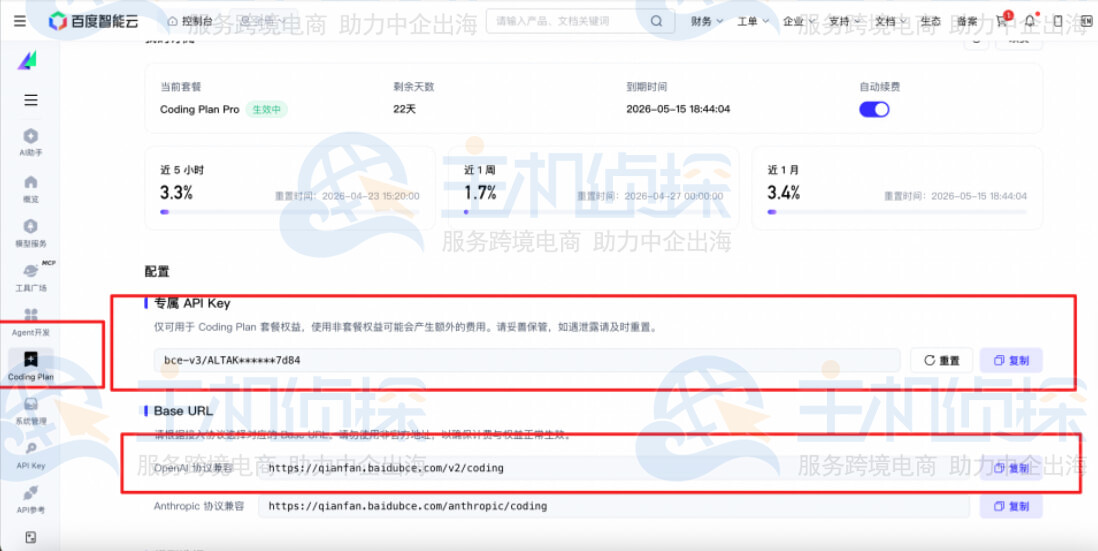Expand the 支持 dropdown menu

[845, 21]
